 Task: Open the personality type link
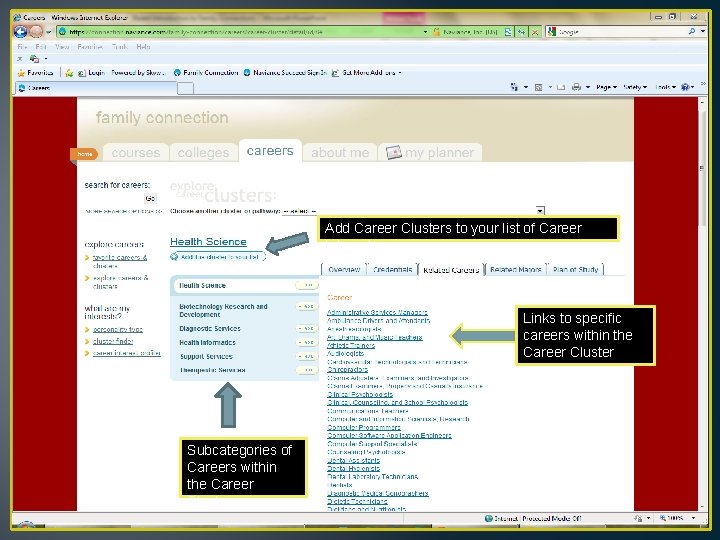point(118,329)
